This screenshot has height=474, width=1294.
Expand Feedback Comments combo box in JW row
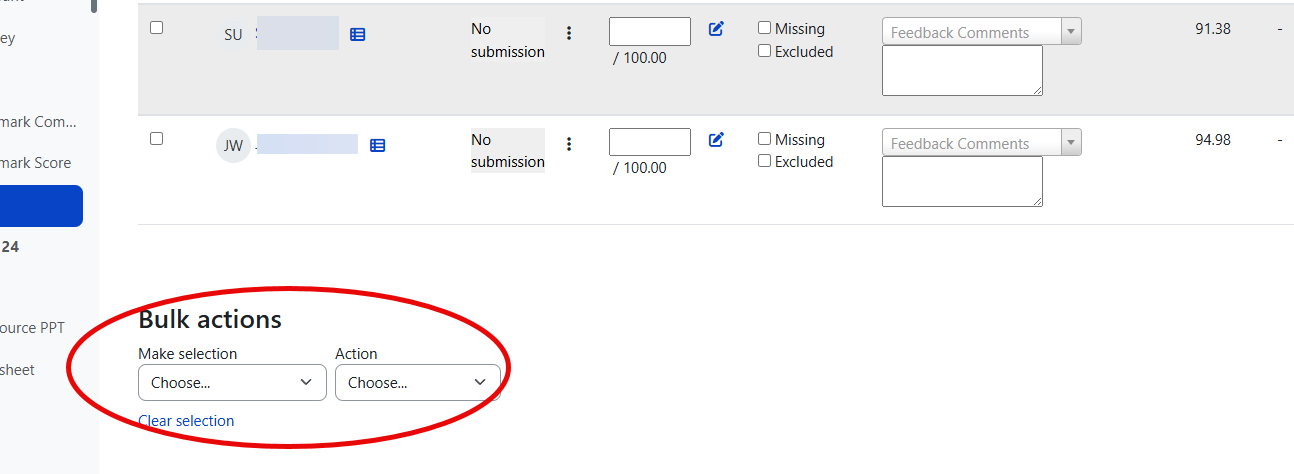click(x=1071, y=143)
